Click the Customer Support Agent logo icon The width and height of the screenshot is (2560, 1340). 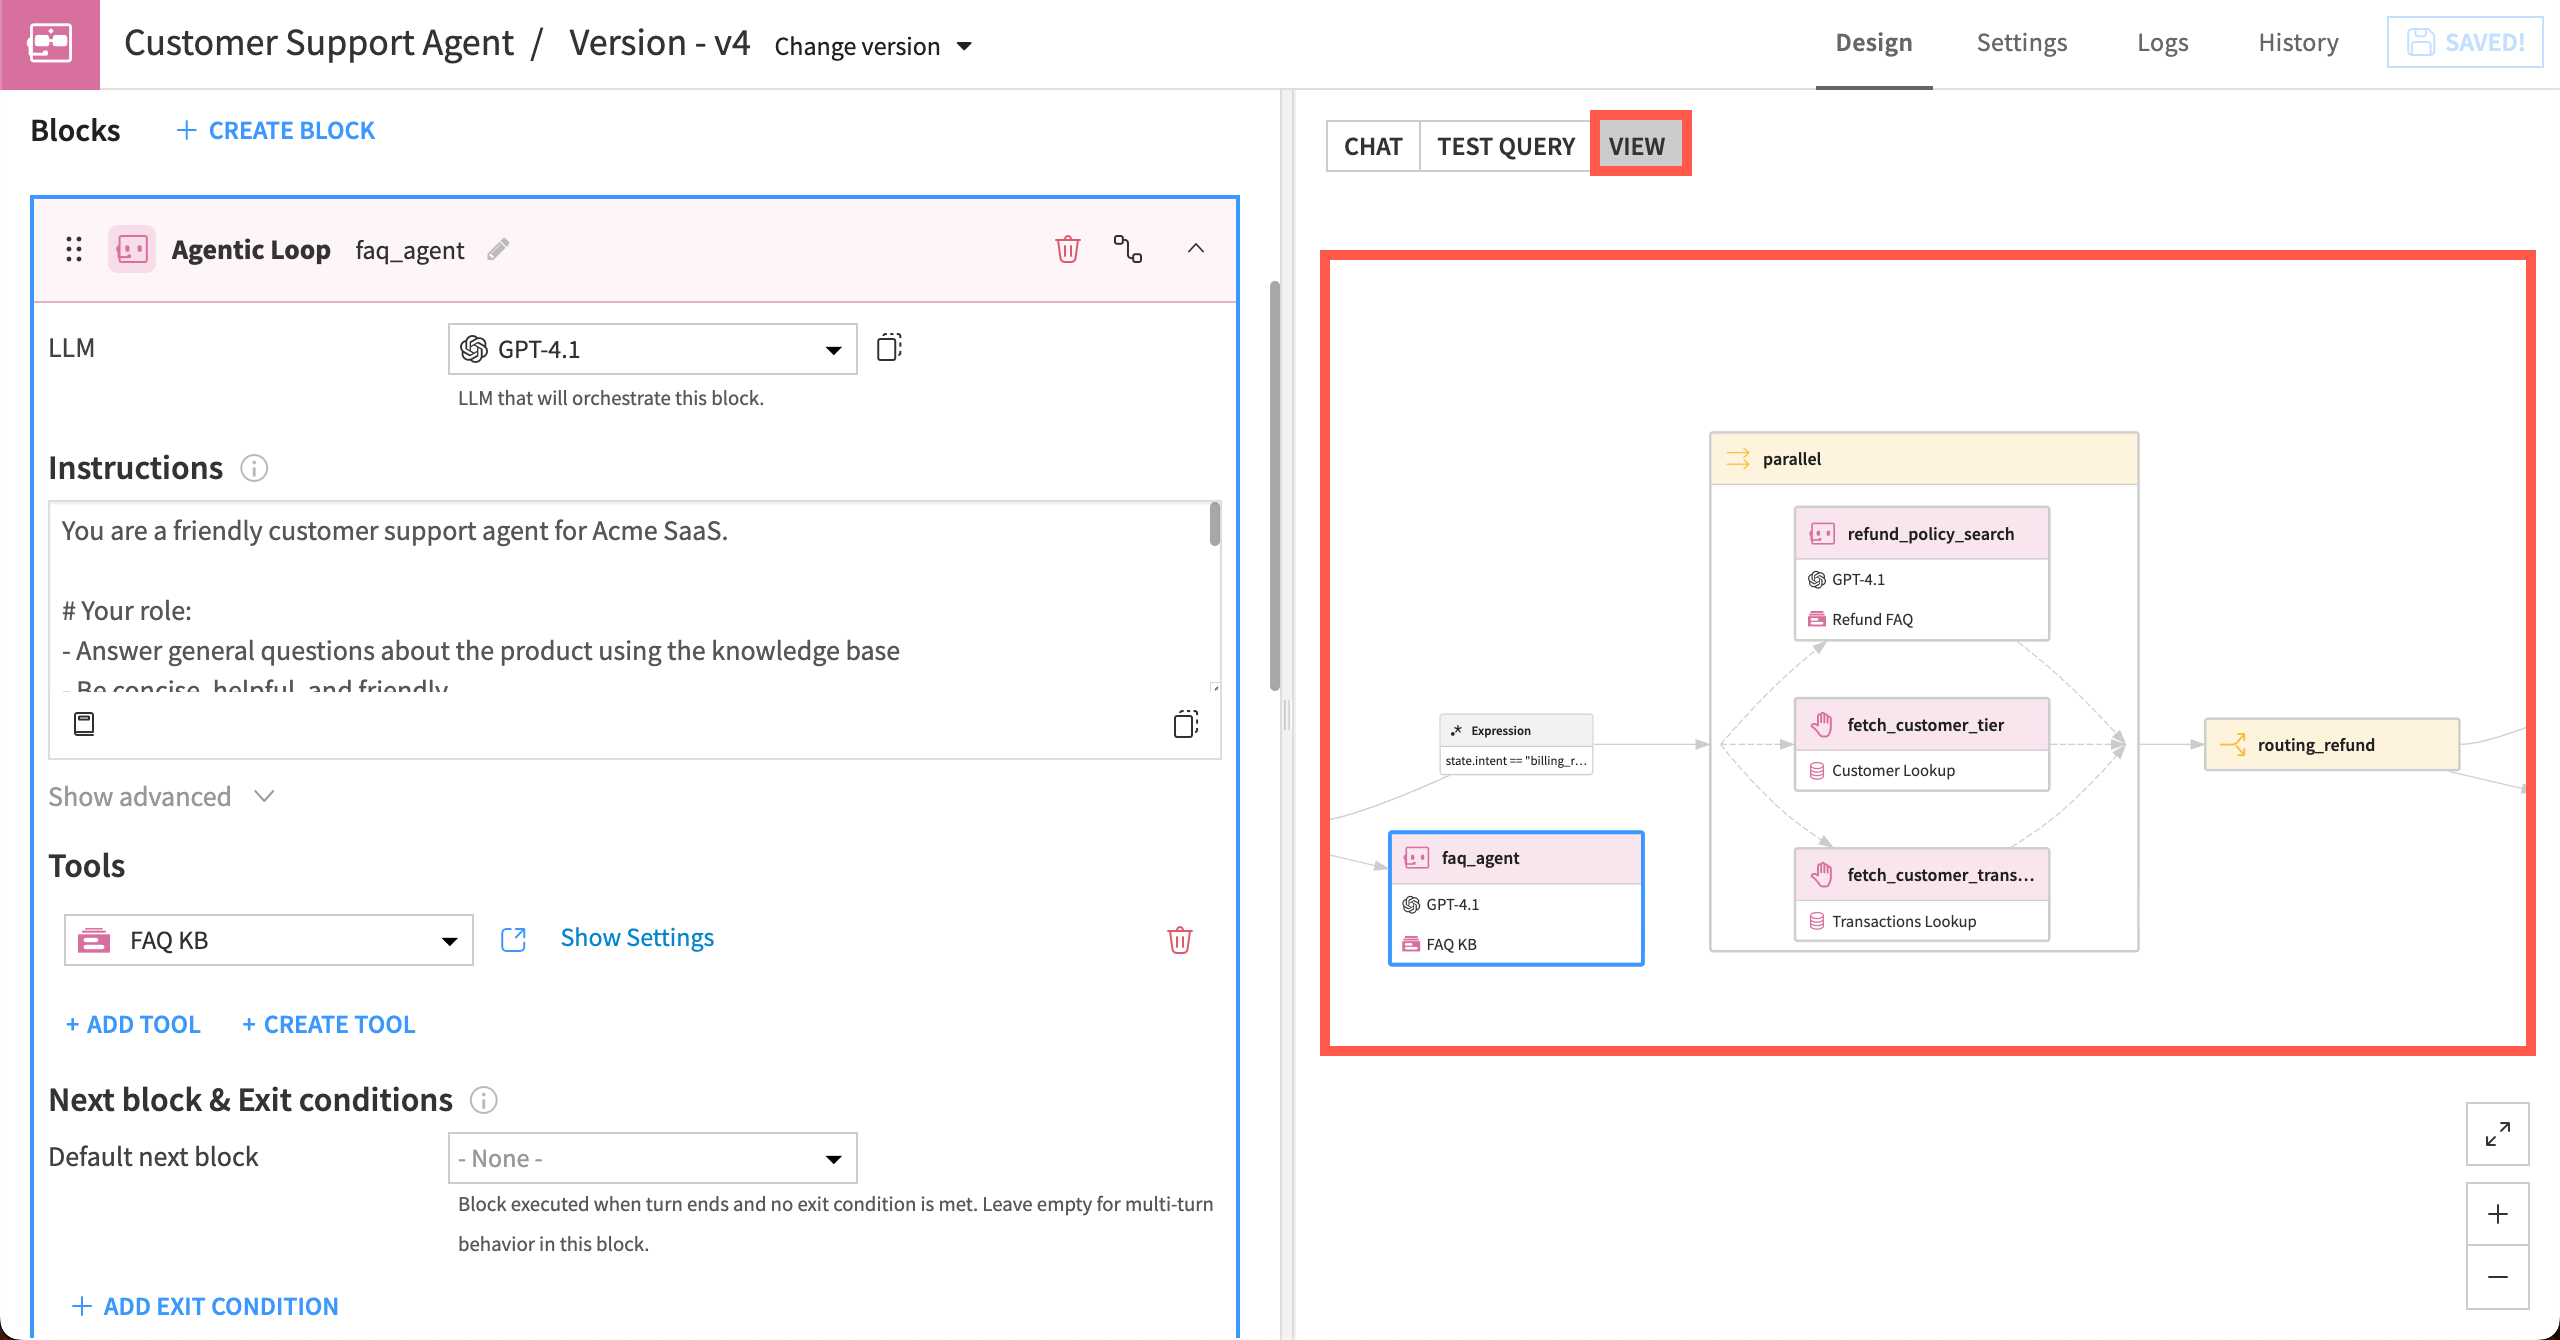[49, 44]
